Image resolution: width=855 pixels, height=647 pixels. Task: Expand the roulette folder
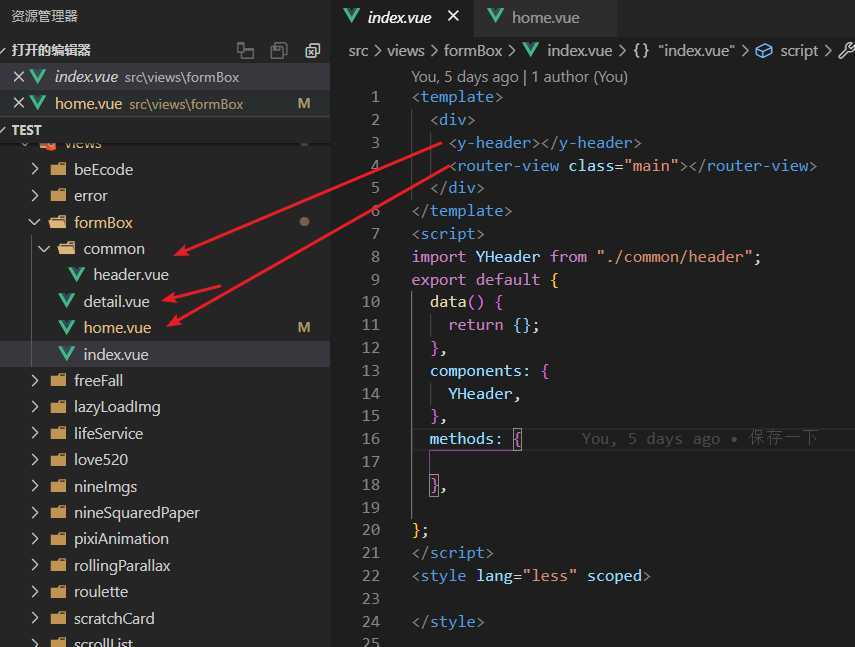tap(35, 591)
